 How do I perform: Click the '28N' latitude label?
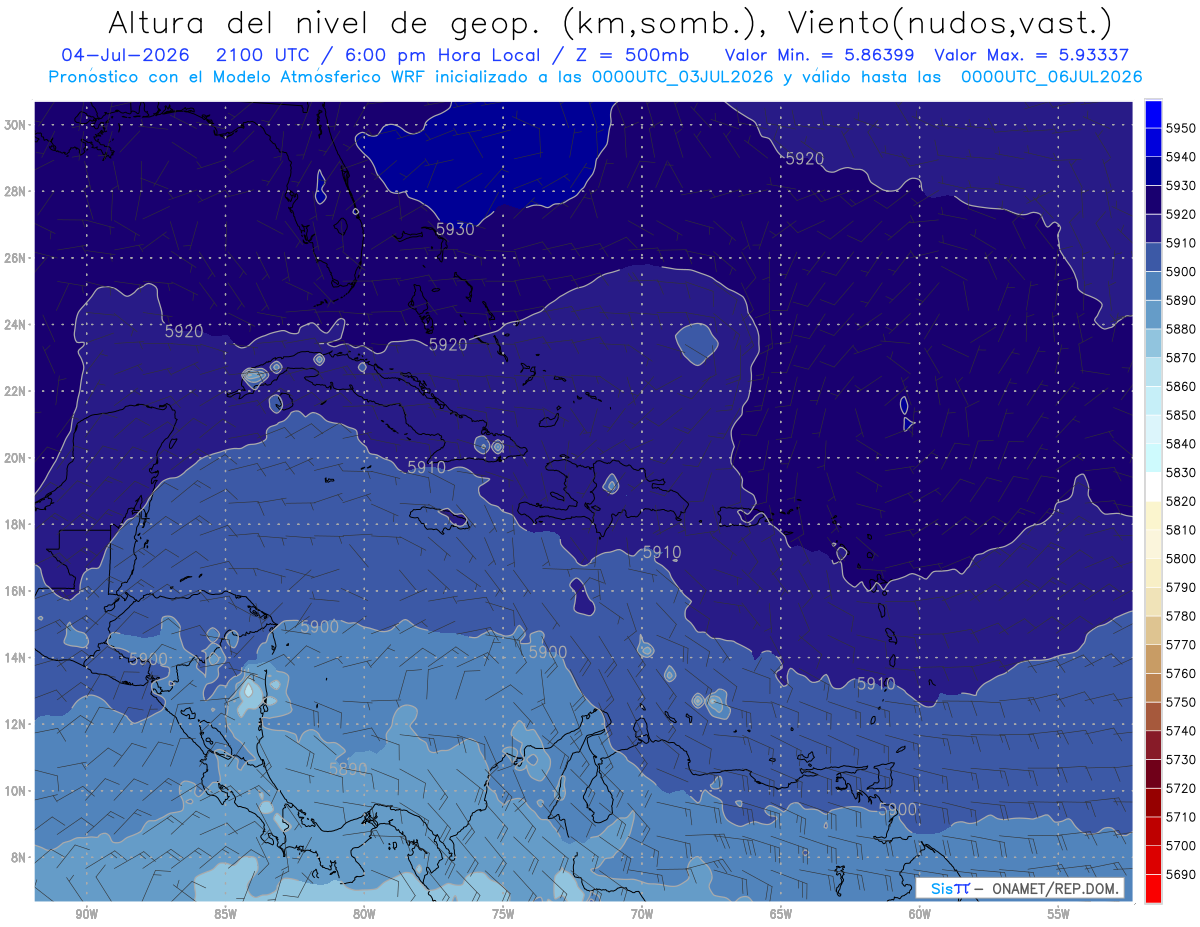click(15, 191)
